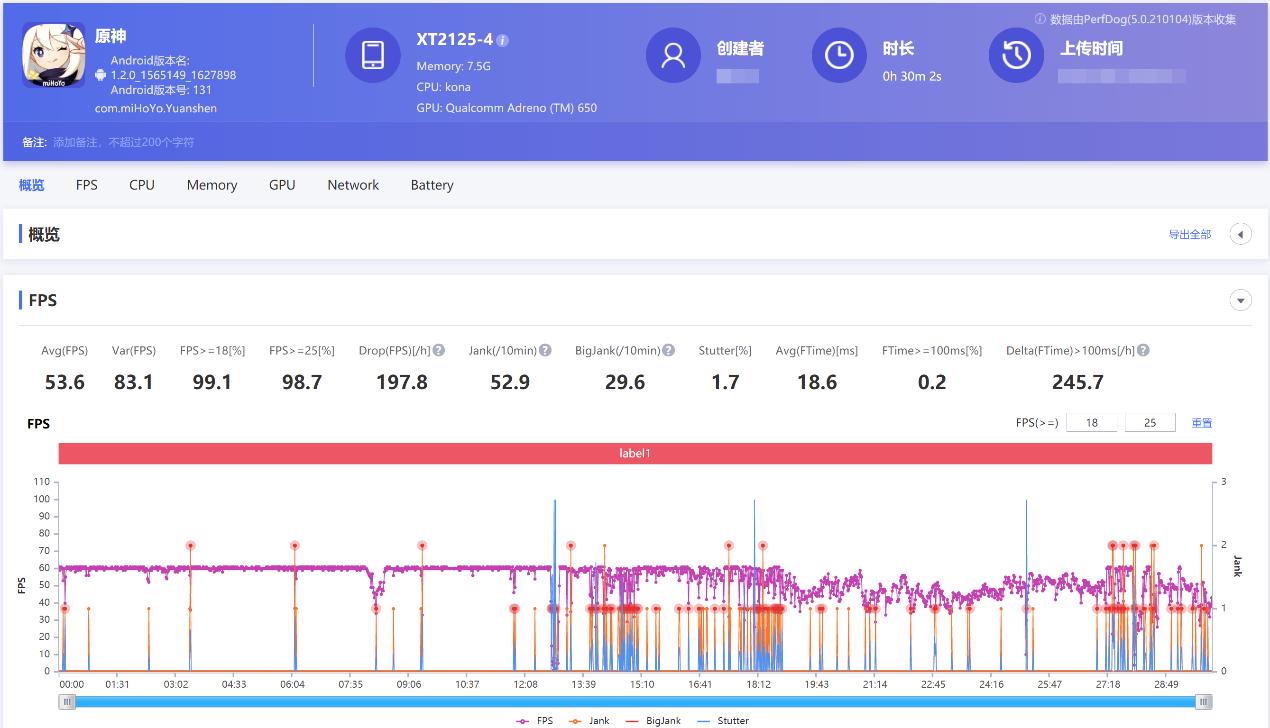
Task: Collapse the FPS section with its chevron
Action: point(1240,300)
